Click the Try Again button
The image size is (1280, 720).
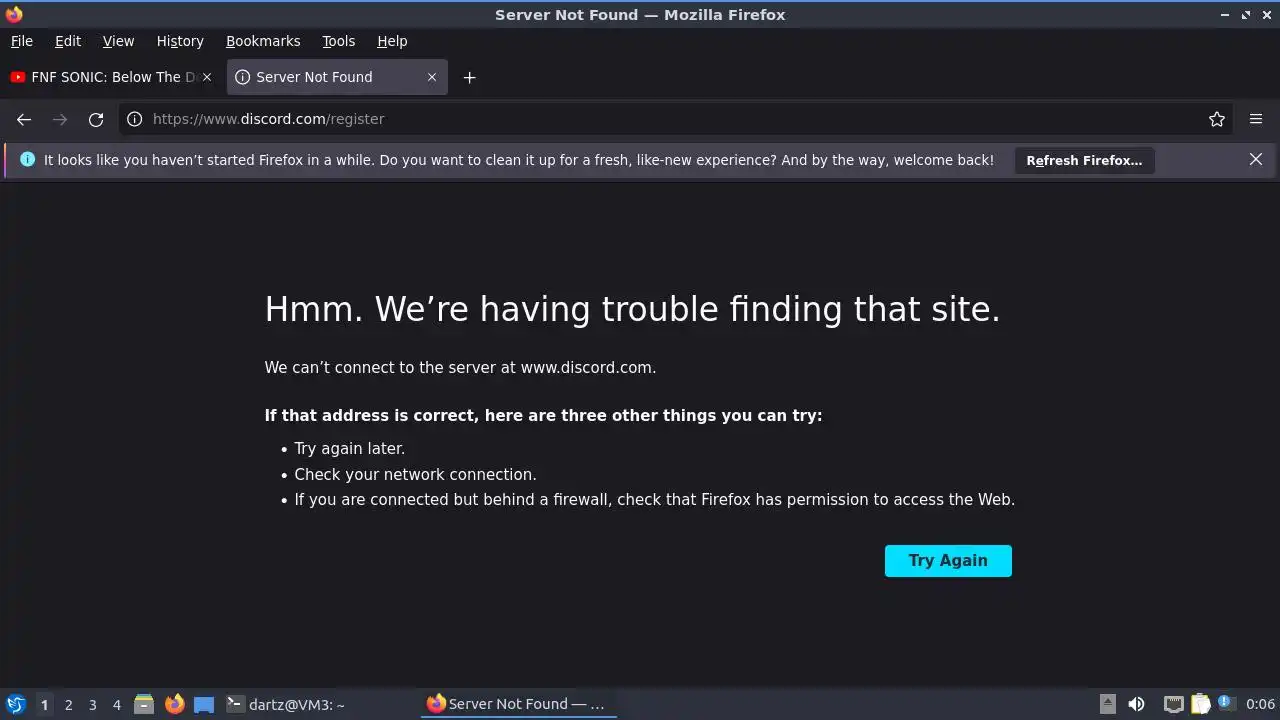point(948,561)
